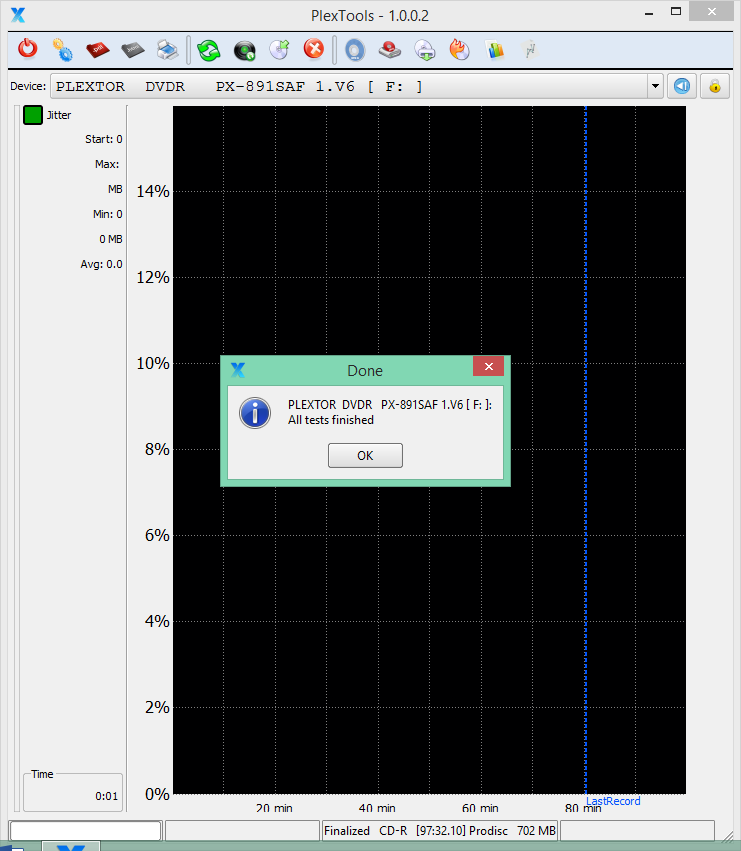
Task: Click the PlexTools taskbar button
Action: [71, 846]
